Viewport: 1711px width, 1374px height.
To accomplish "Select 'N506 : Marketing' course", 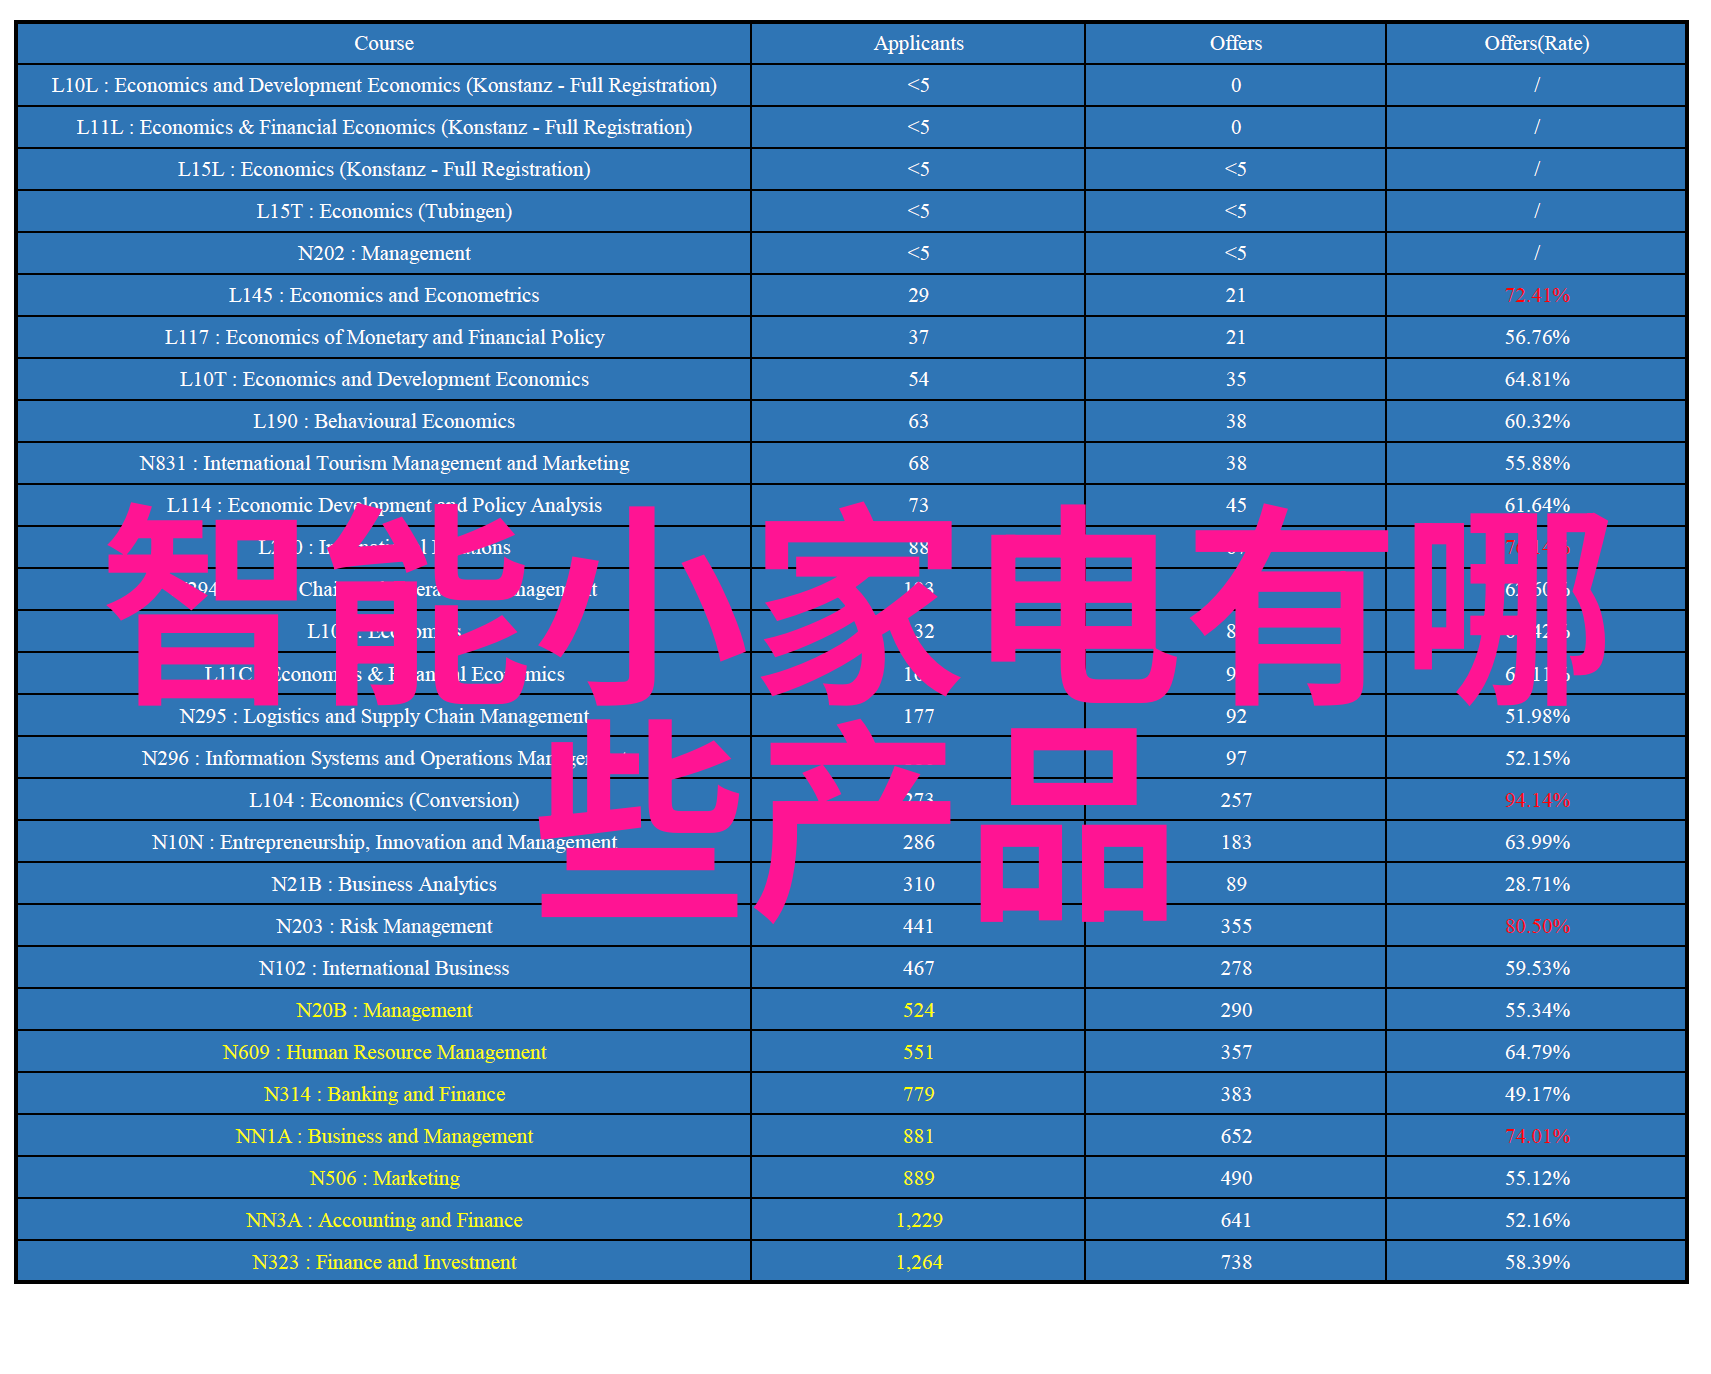I will point(384,1178).
